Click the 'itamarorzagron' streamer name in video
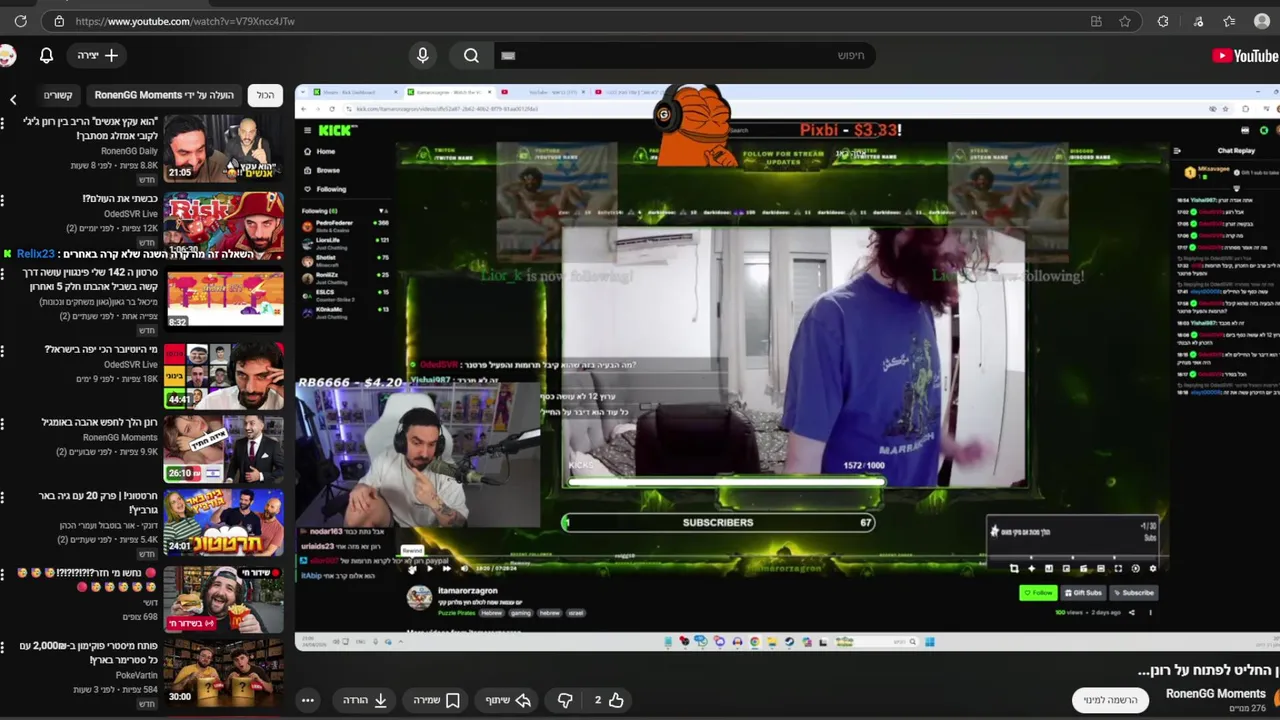1280x720 pixels. (468, 591)
